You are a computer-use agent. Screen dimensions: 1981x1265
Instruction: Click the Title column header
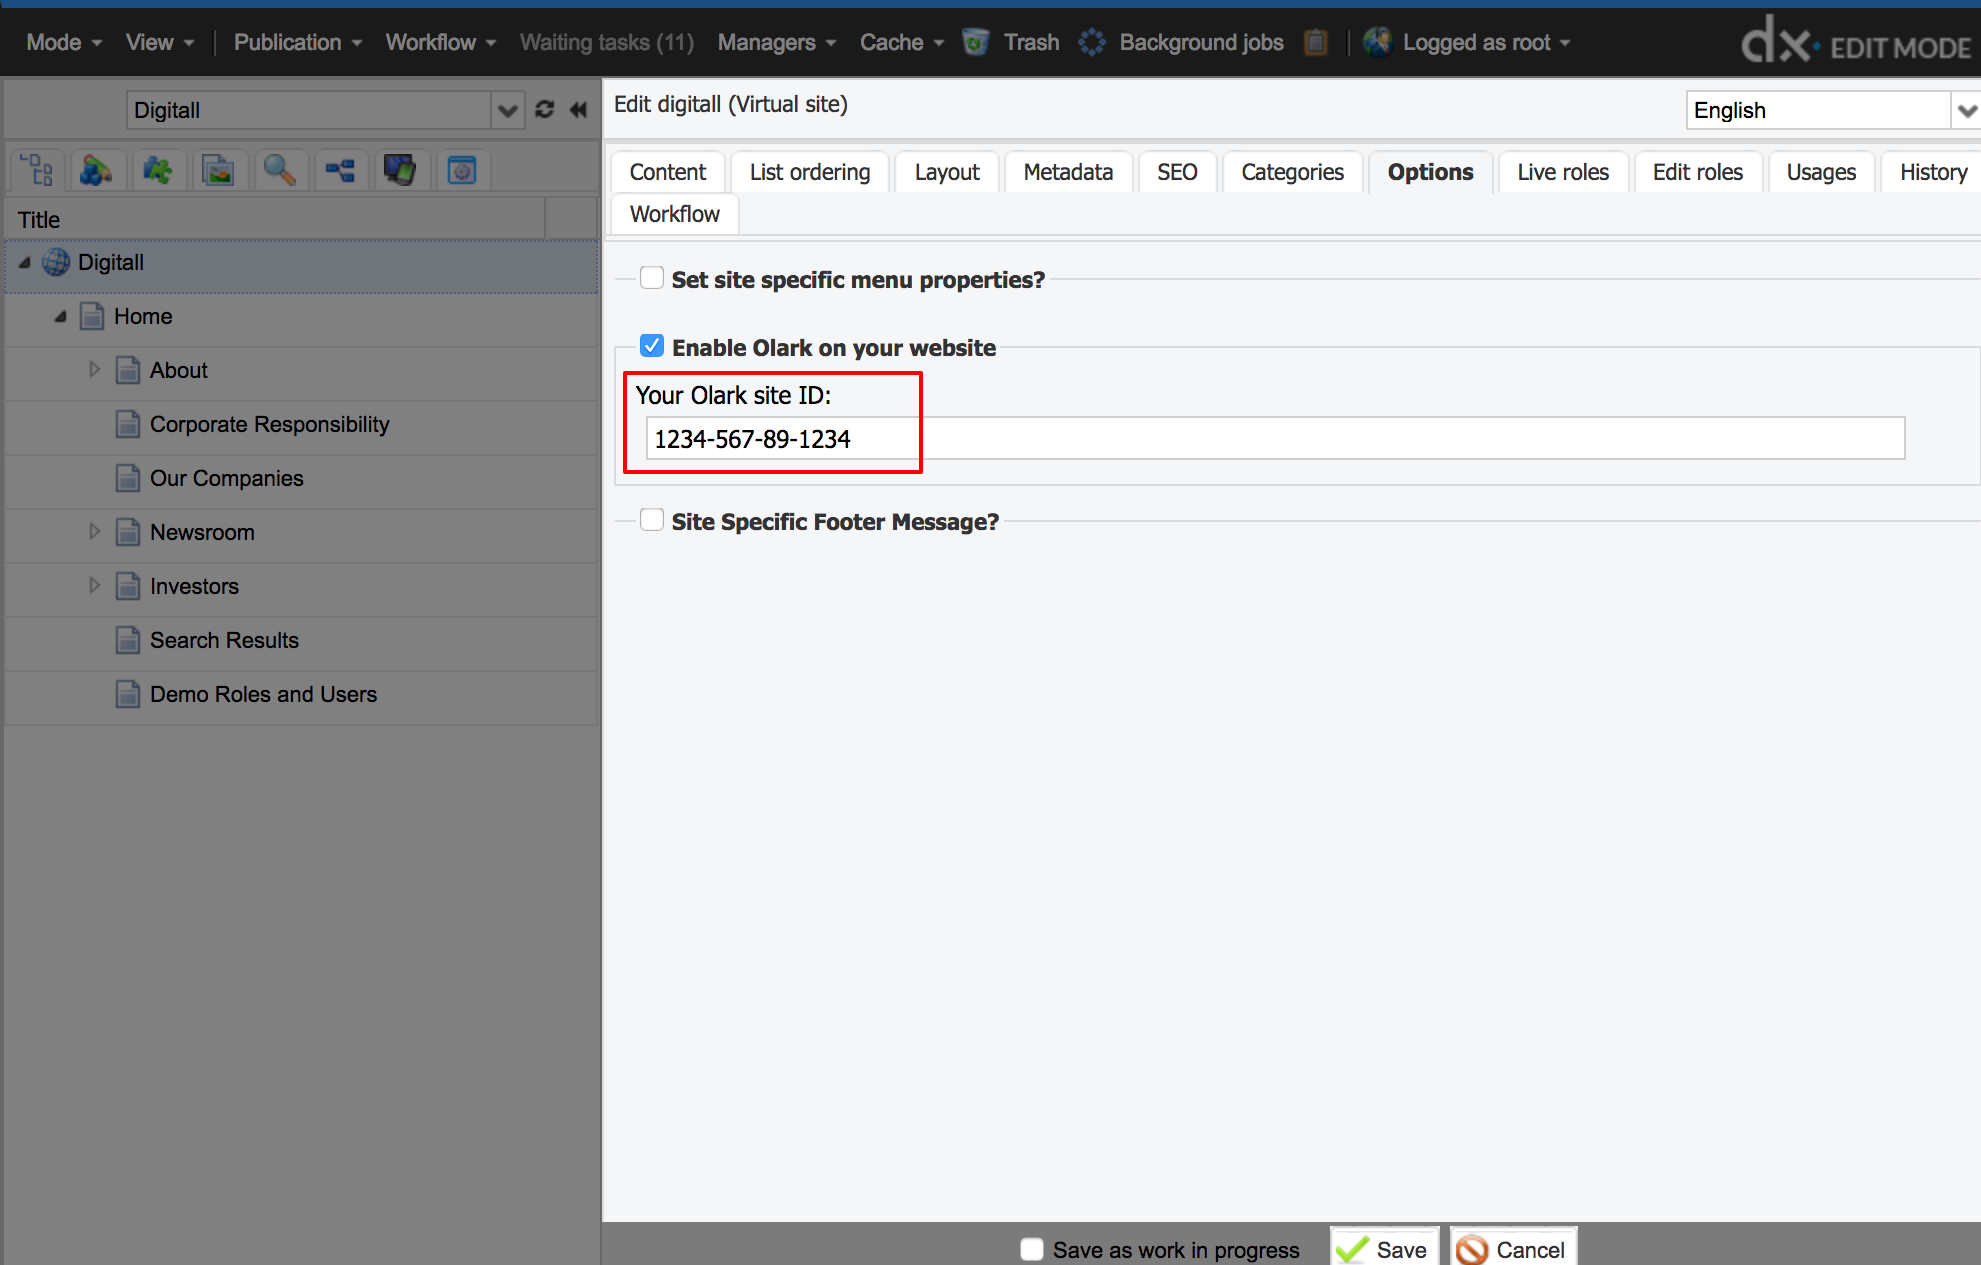(275, 219)
